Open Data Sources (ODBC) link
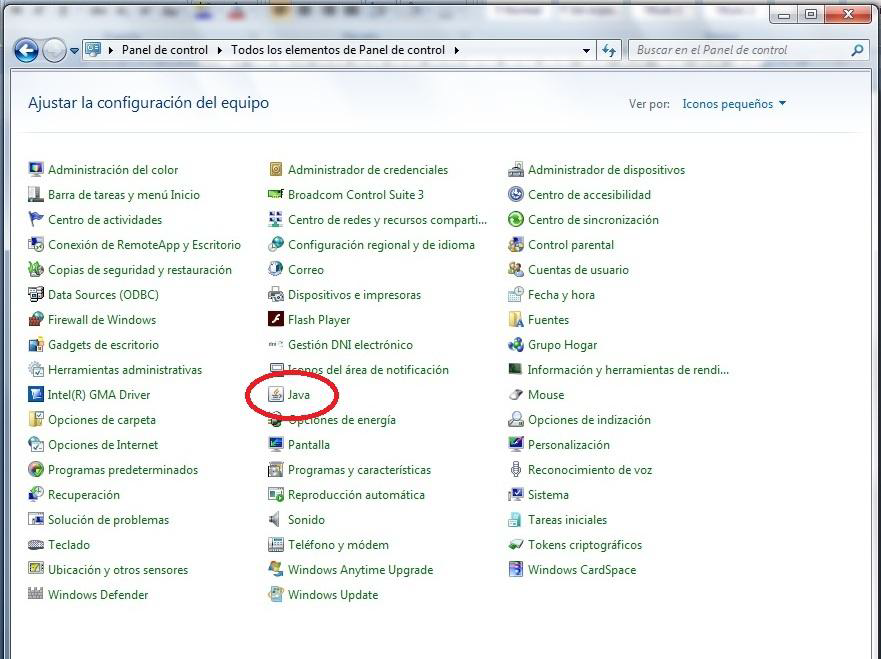The height and width of the screenshot is (659, 881). pyautogui.click(x=103, y=294)
